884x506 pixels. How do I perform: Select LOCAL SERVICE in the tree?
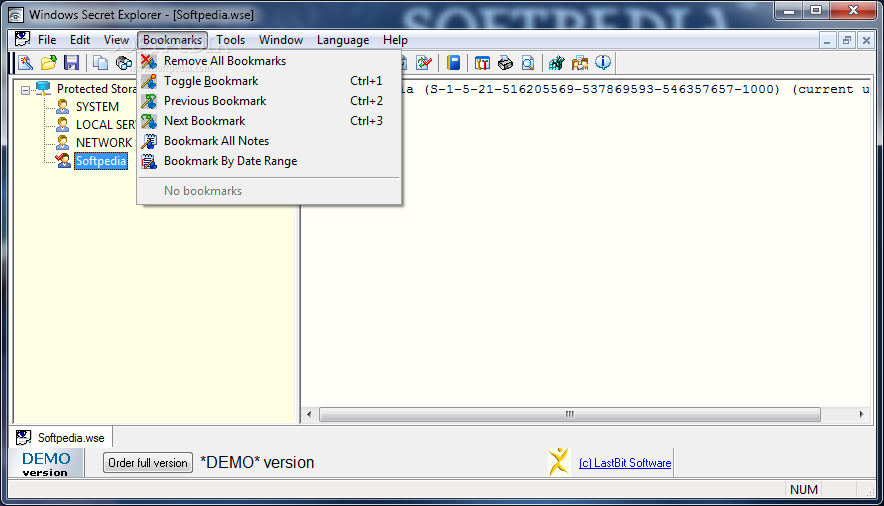pyautogui.click(x=106, y=125)
